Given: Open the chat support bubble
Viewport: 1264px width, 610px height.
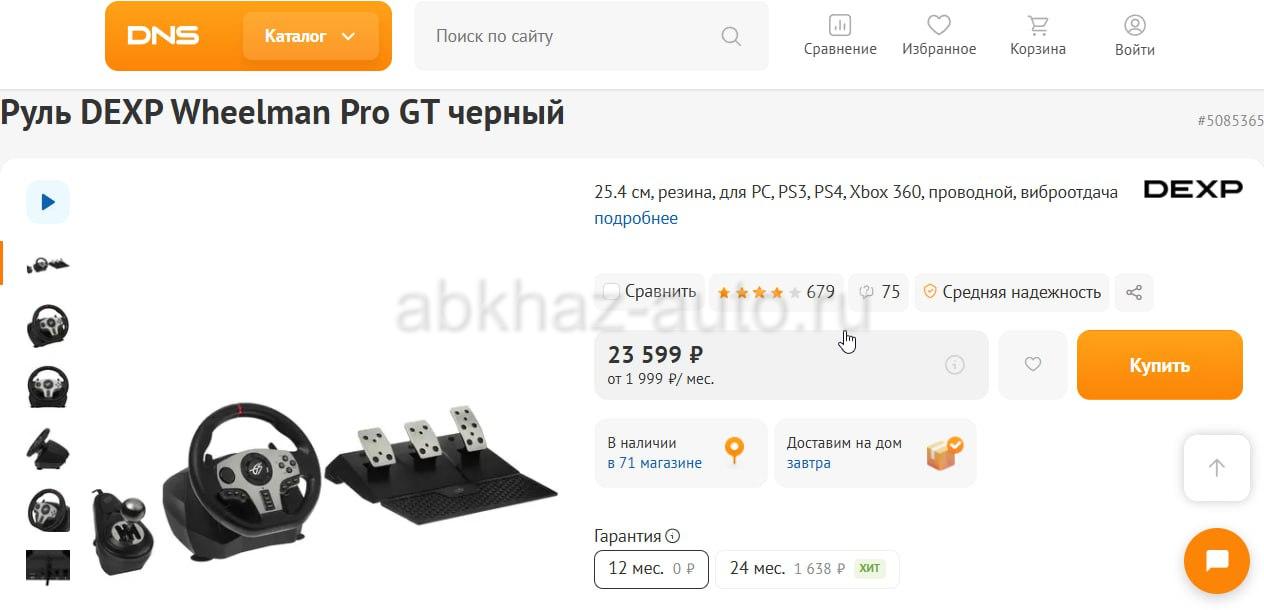Looking at the screenshot, I should (x=1217, y=561).
